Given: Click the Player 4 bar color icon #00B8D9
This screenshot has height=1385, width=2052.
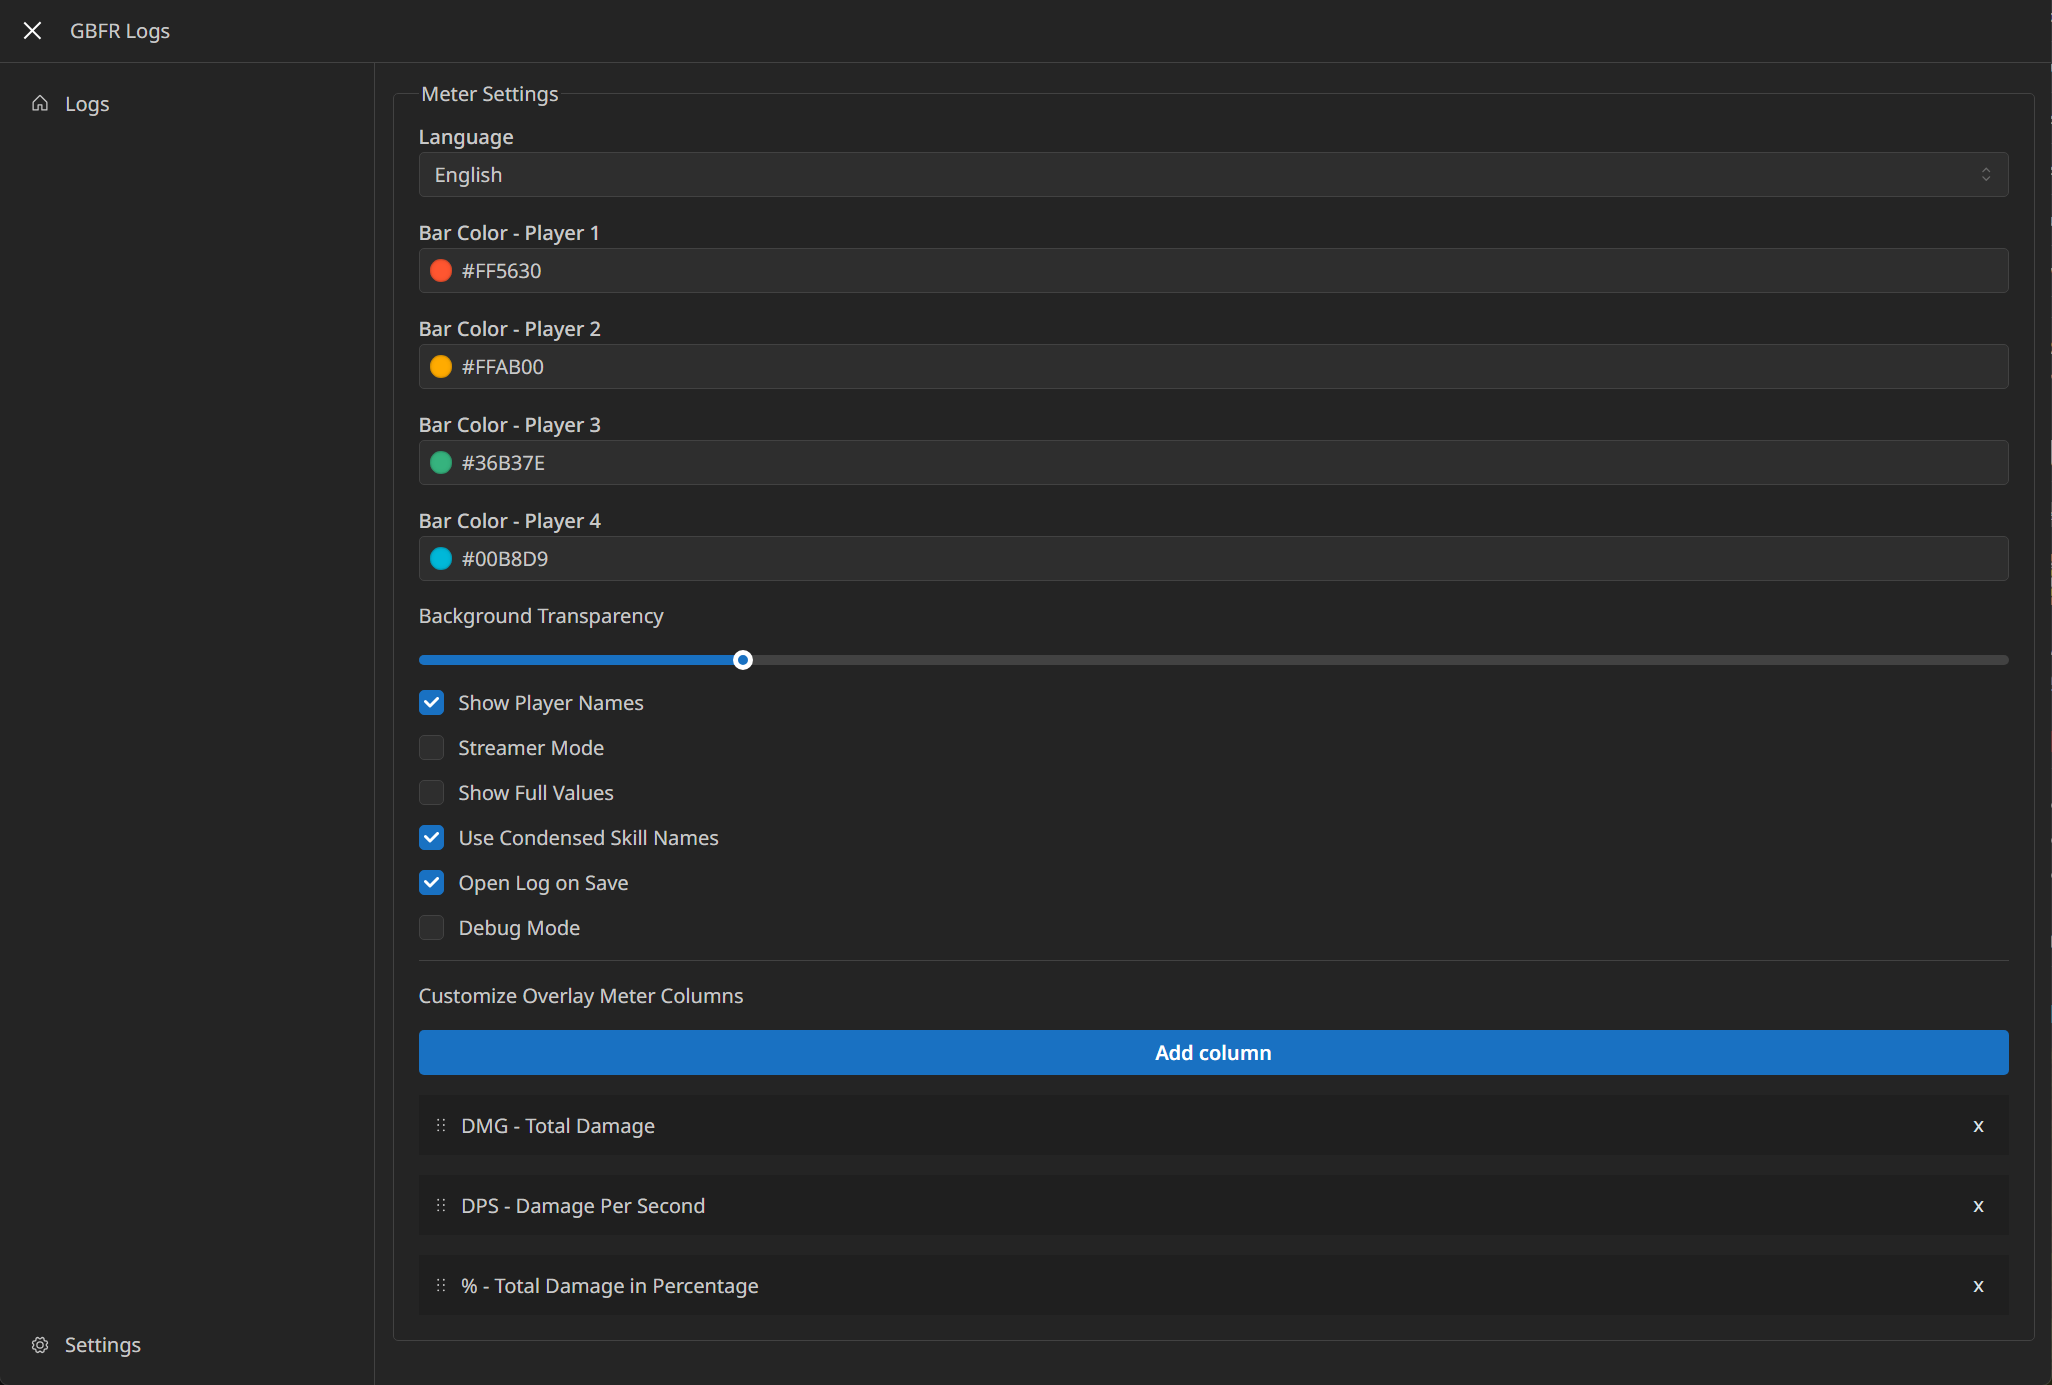Looking at the screenshot, I should 442,558.
